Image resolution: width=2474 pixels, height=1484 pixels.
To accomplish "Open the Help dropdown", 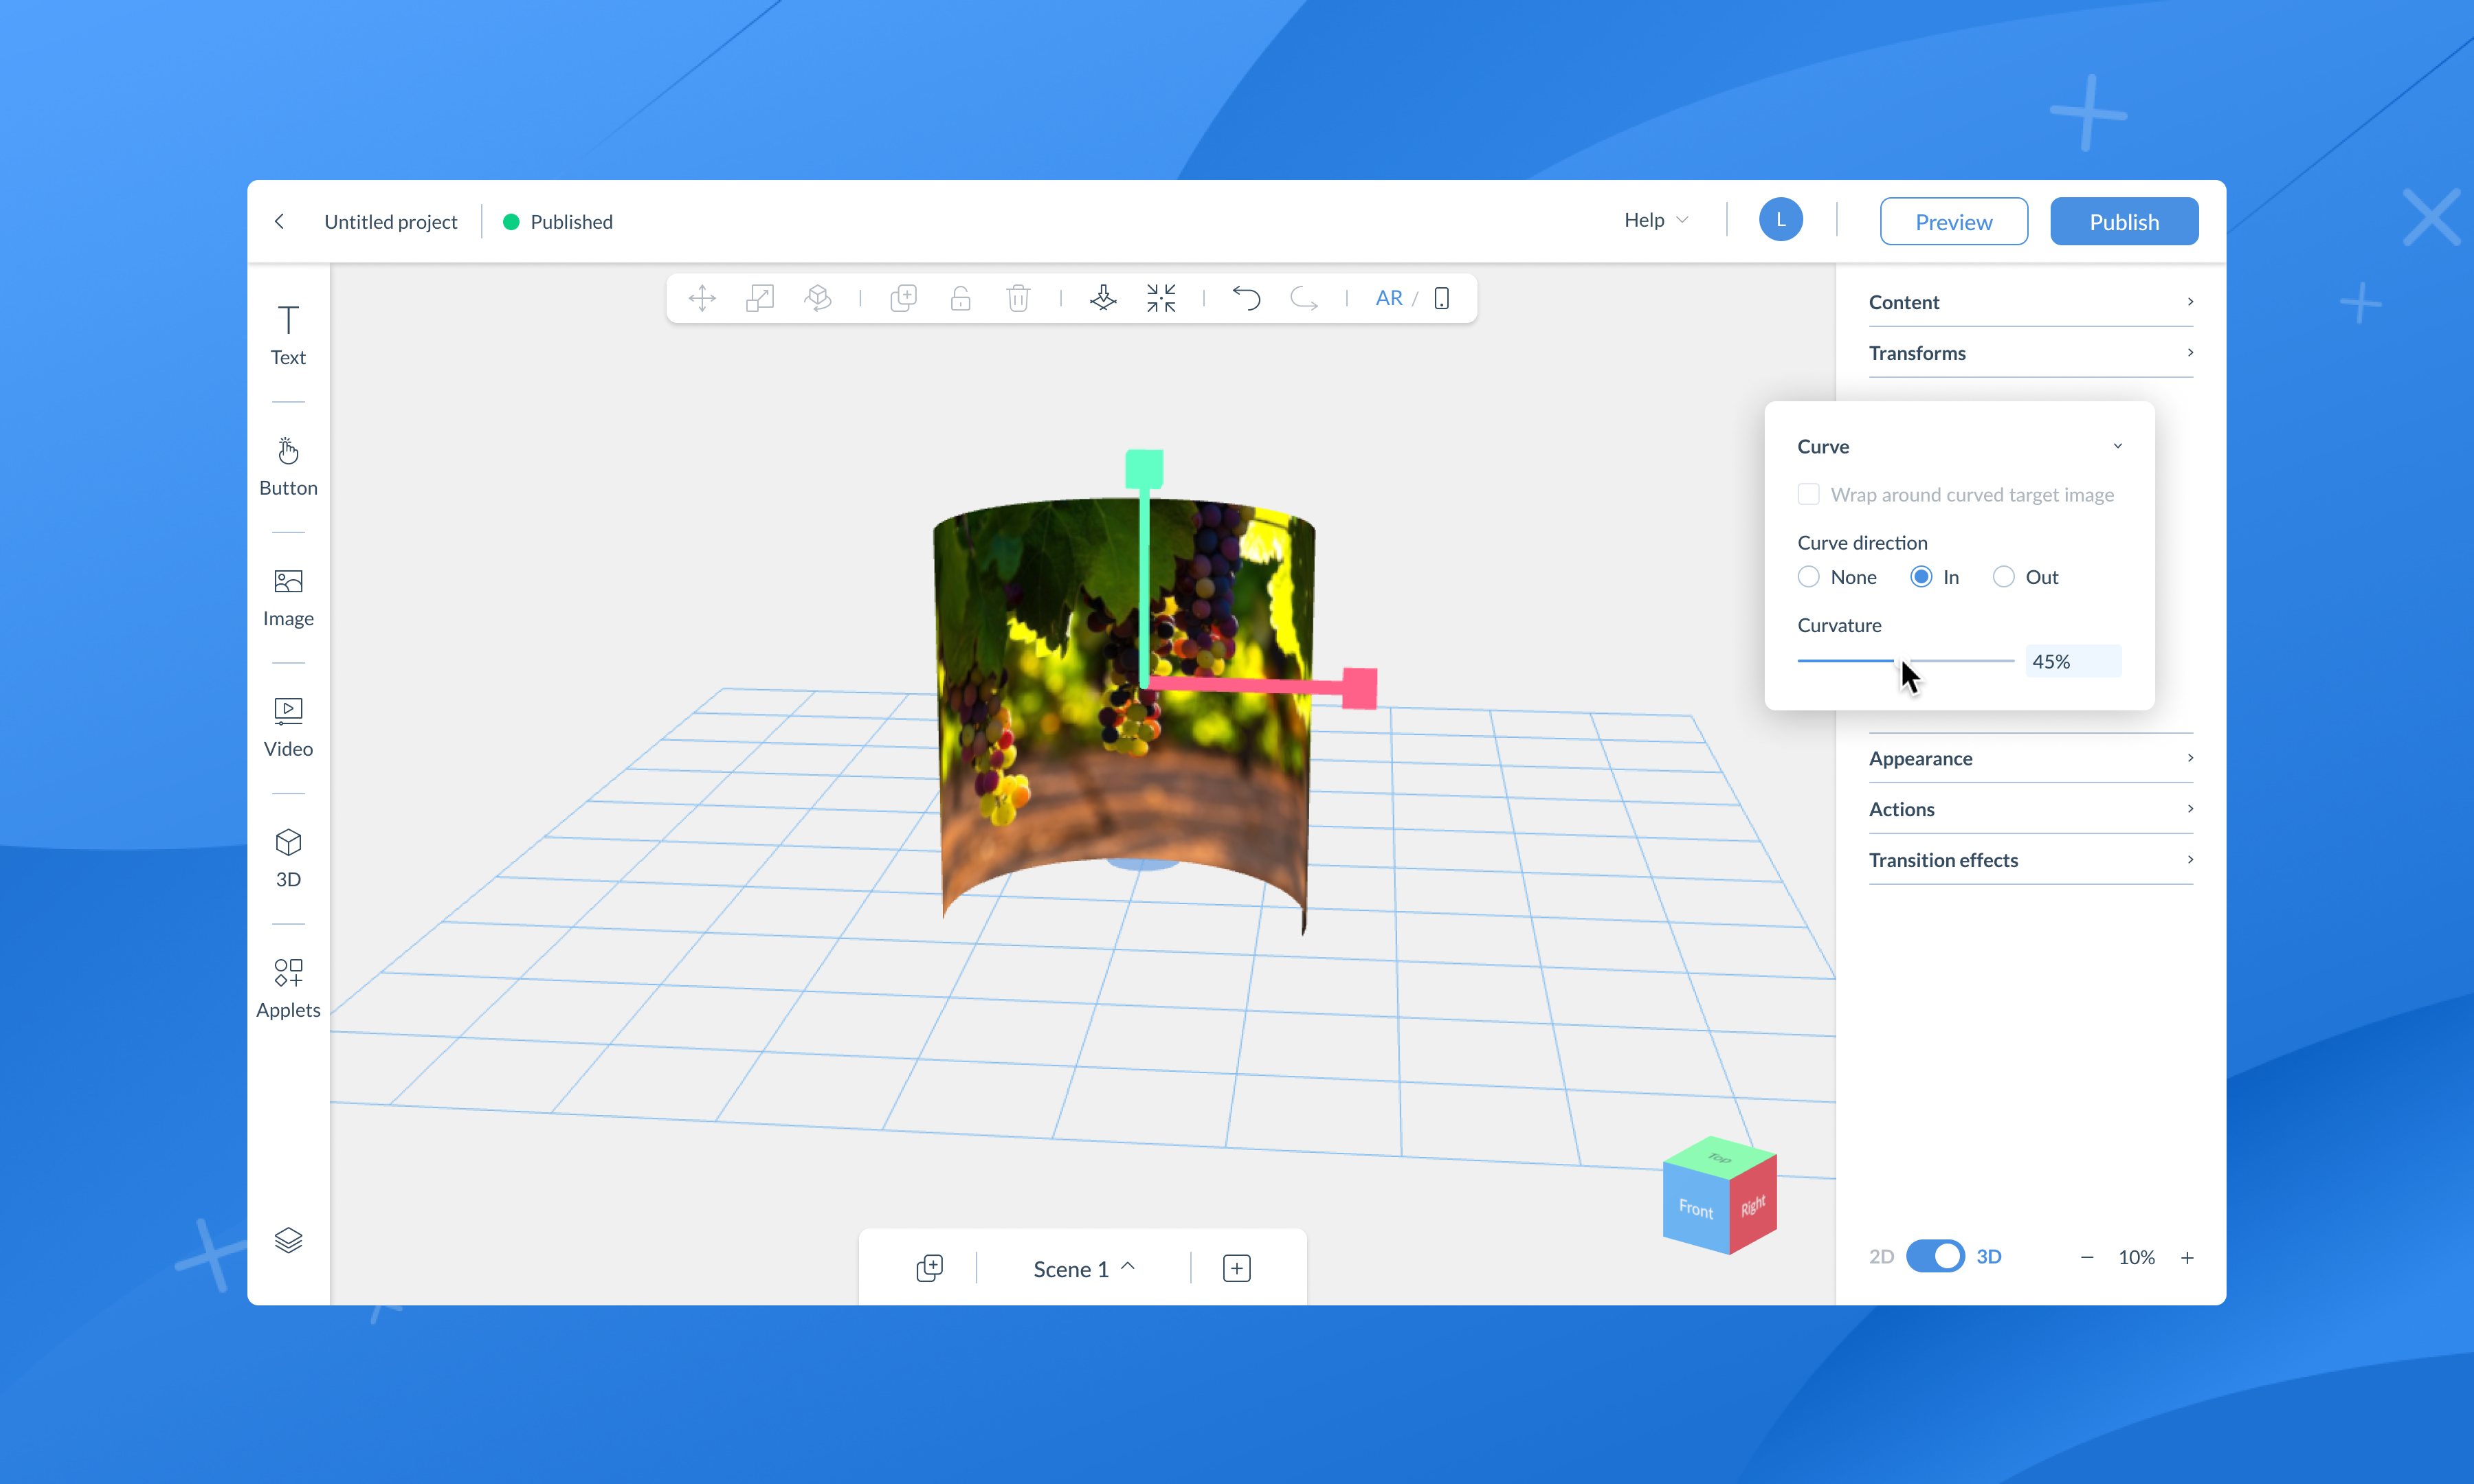I will click(x=1655, y=220).
